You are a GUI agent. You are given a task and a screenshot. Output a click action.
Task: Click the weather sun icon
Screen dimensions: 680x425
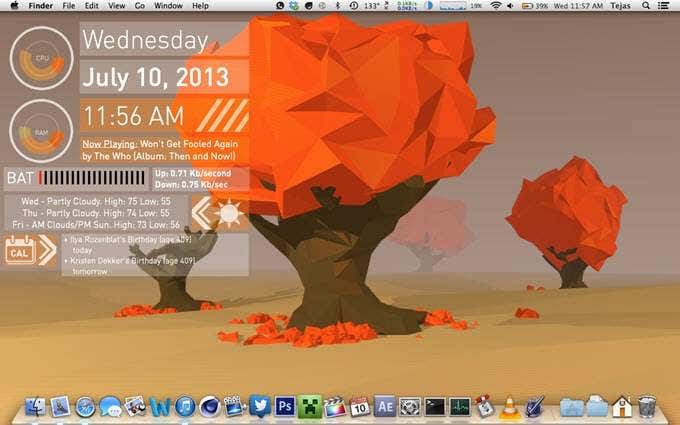coord(229,213)
